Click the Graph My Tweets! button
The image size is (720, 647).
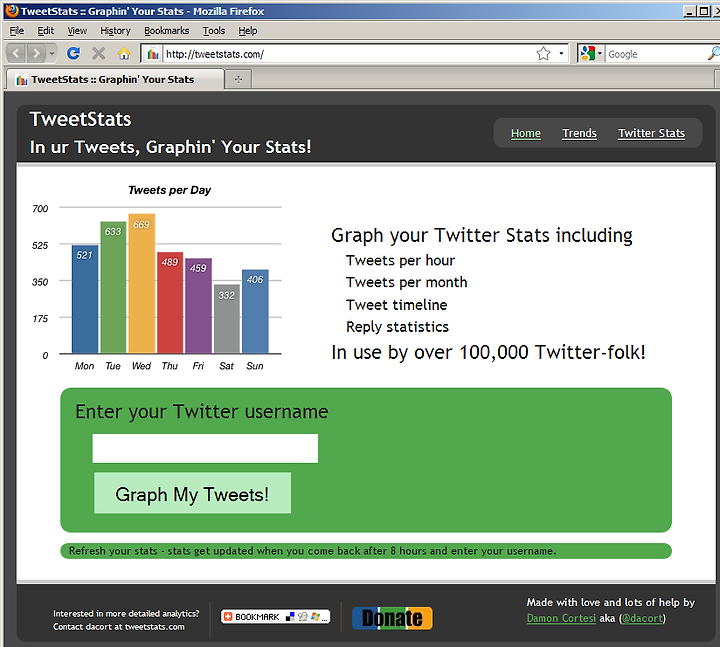click(x=192, y=493)
